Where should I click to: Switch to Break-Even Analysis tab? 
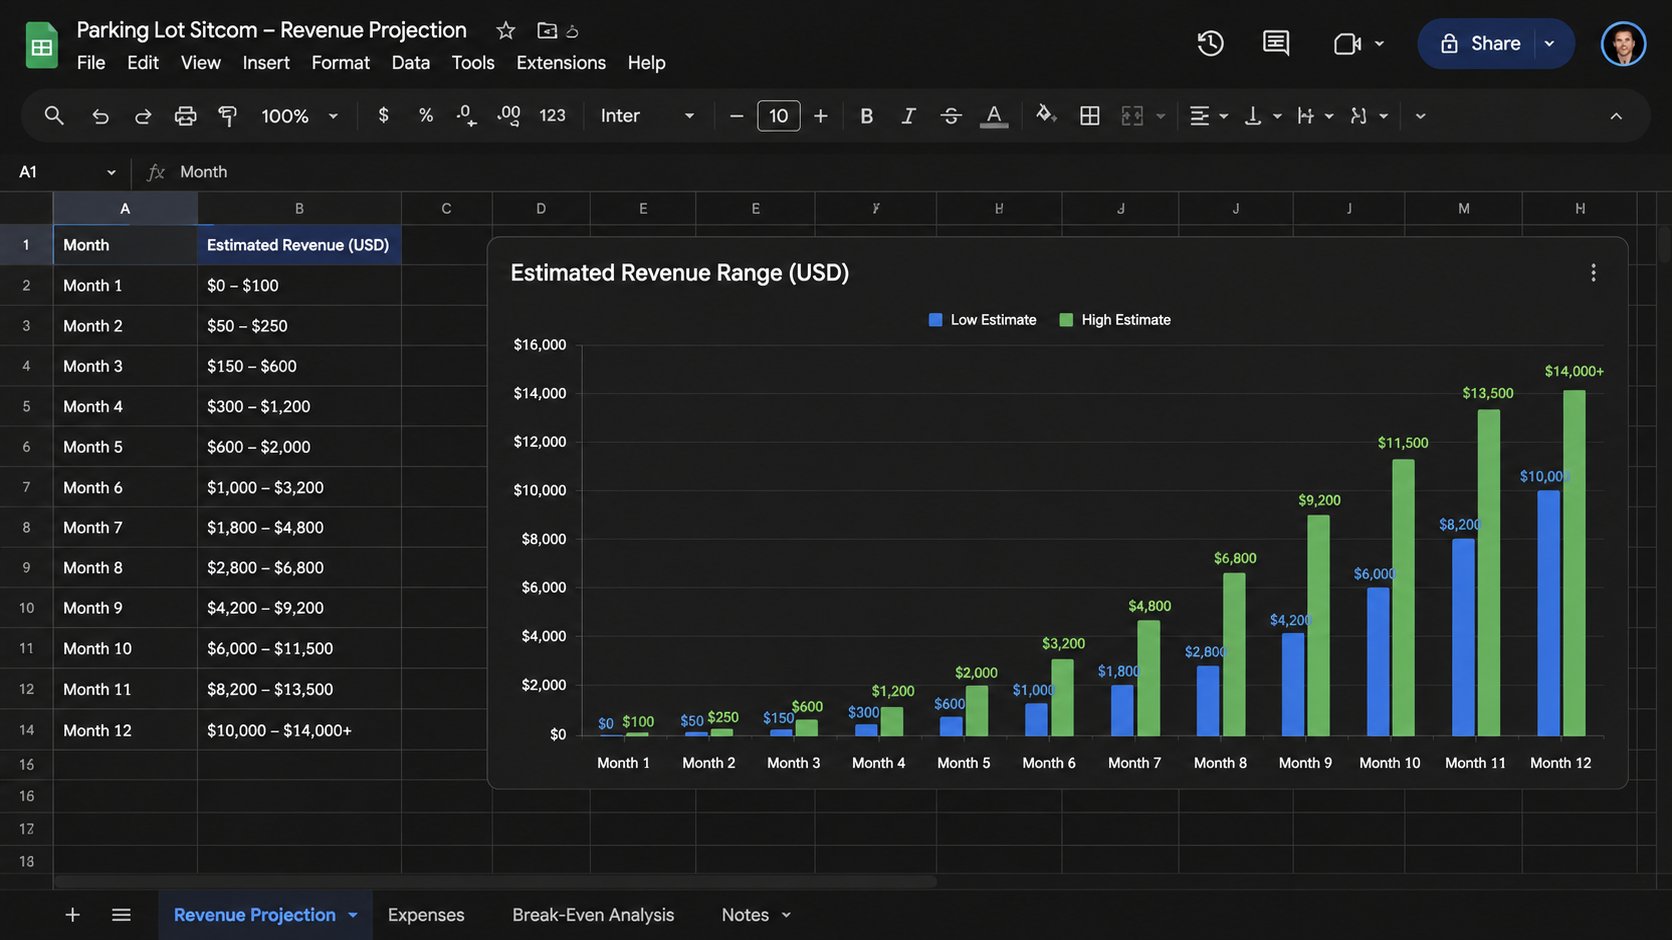pos(593,915)
